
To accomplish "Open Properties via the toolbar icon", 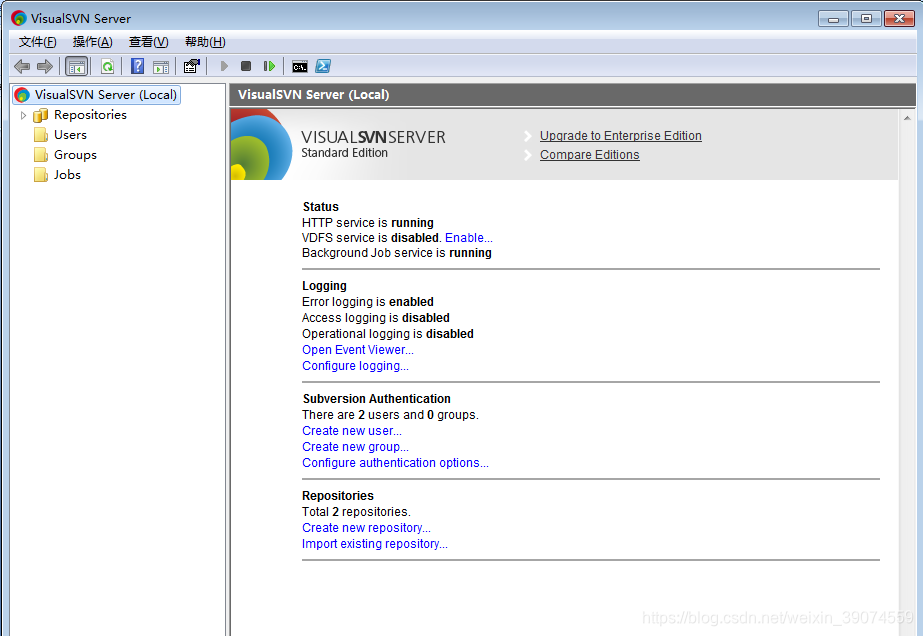I will click(x=192, y=66).
